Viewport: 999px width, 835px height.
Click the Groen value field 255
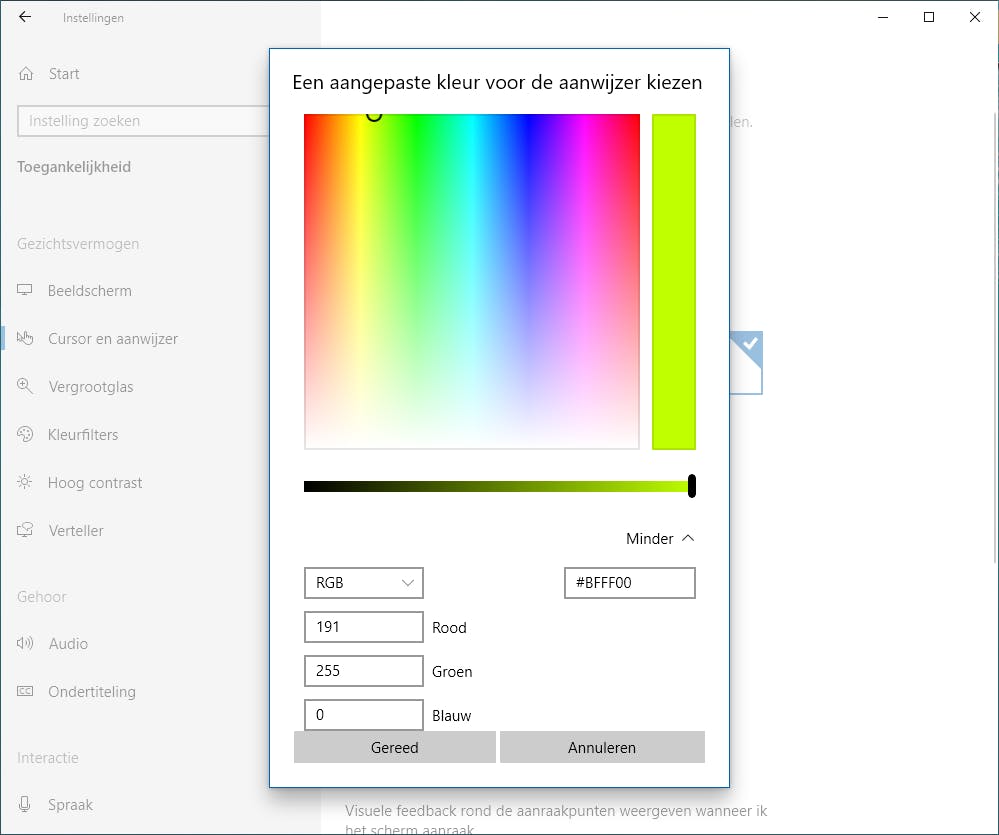[364, 671]
